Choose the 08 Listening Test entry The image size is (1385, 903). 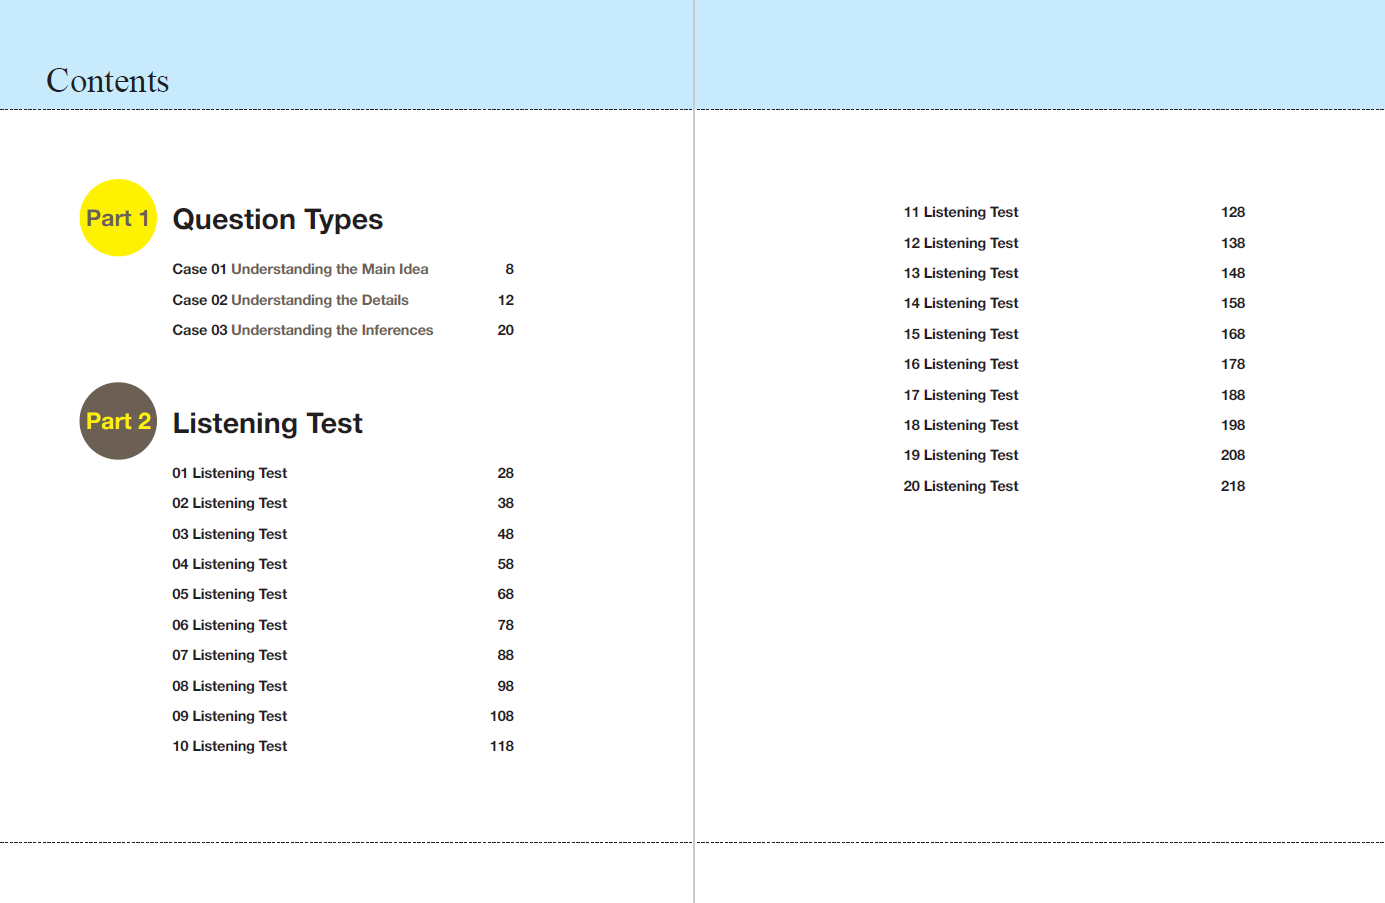click(230, 686)
